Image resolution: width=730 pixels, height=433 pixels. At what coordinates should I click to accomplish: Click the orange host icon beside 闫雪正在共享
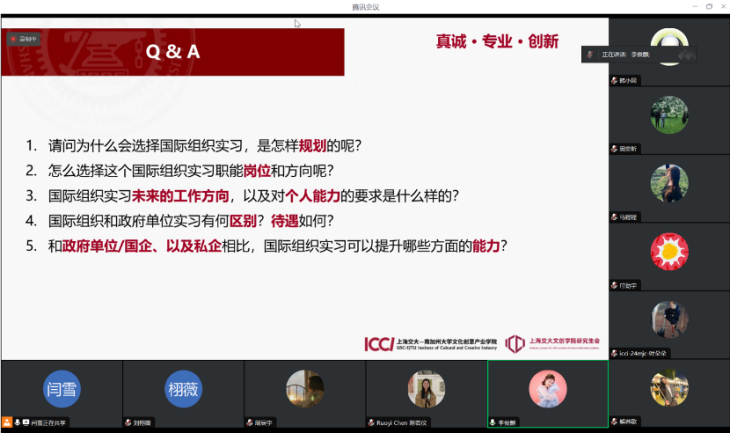(x=7, y=422)
